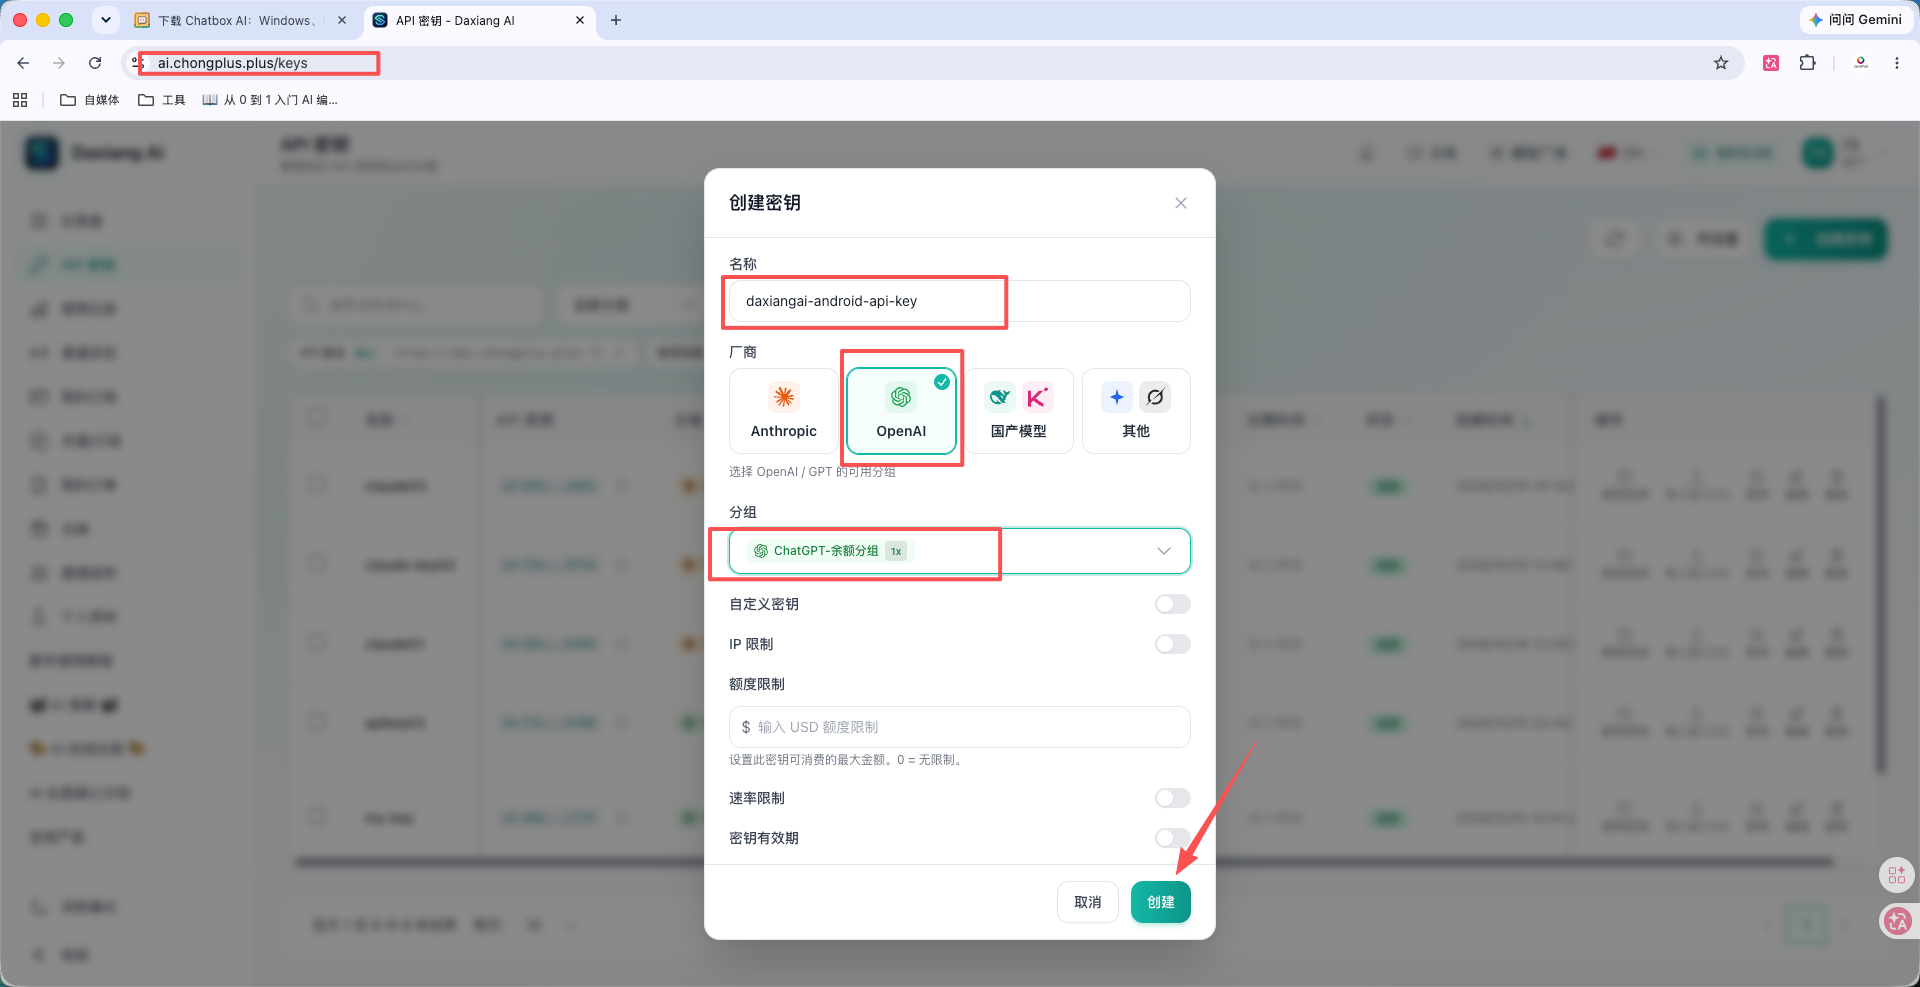This screenshot has width=1920, height=987.
Task: Click the 名称 name input field
Action: 959,301
